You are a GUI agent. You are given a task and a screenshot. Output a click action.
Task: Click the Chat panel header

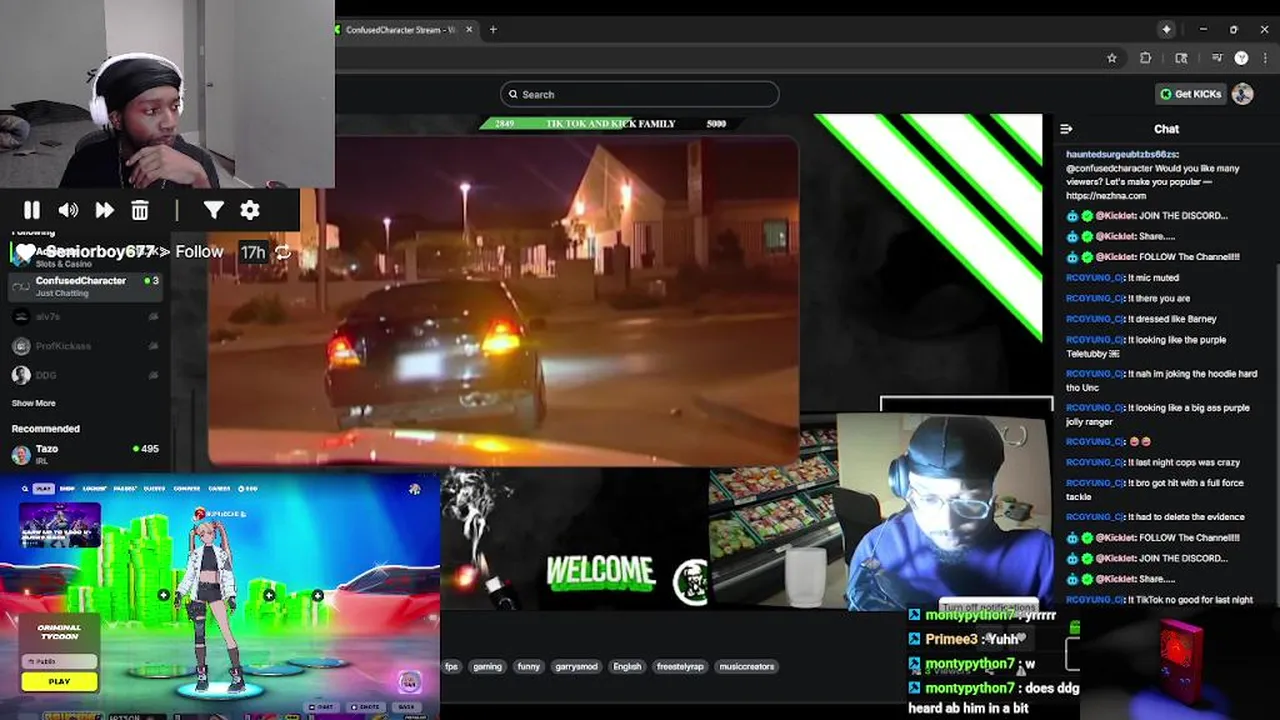[1166, 129]
